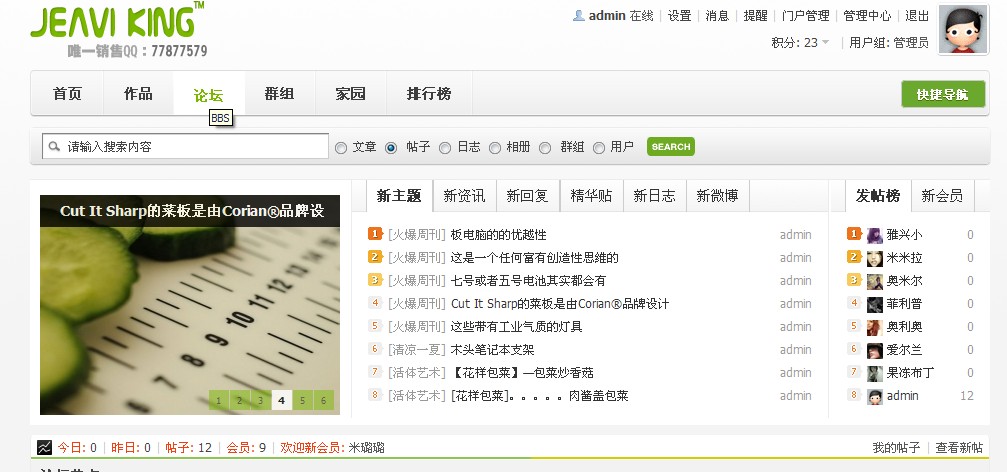The image size is (1007, 472).
Task: Click rank 3 badge for 七号或者五号电池 topic
Action: (375, 280)
